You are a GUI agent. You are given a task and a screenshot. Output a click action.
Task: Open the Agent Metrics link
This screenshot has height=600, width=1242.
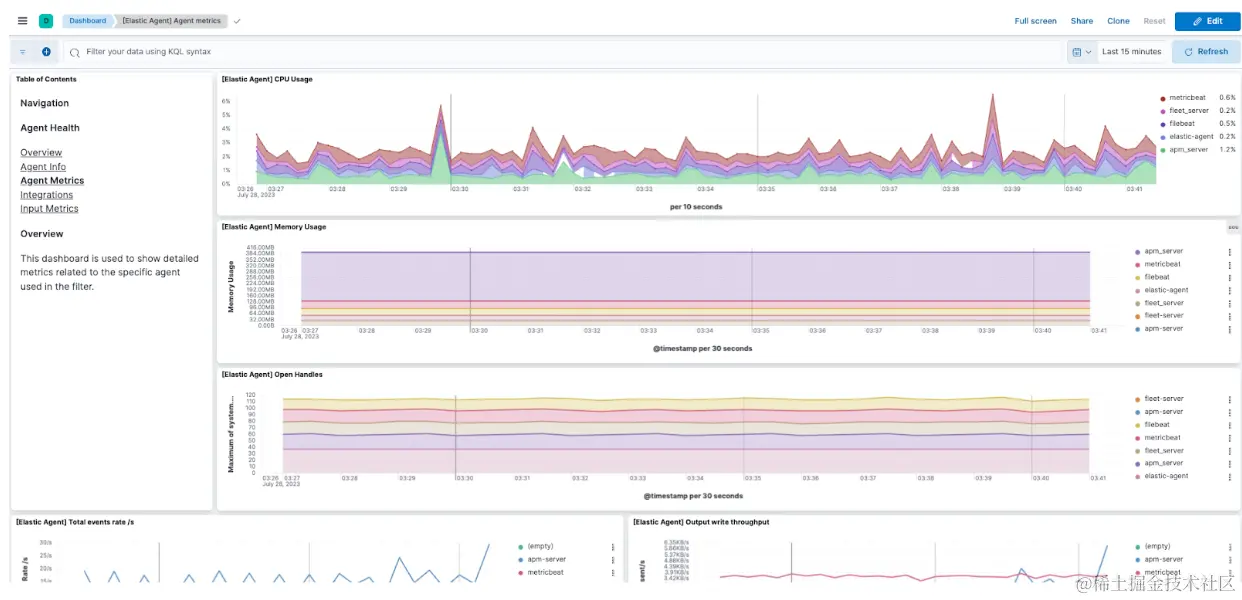pos(52,181)
